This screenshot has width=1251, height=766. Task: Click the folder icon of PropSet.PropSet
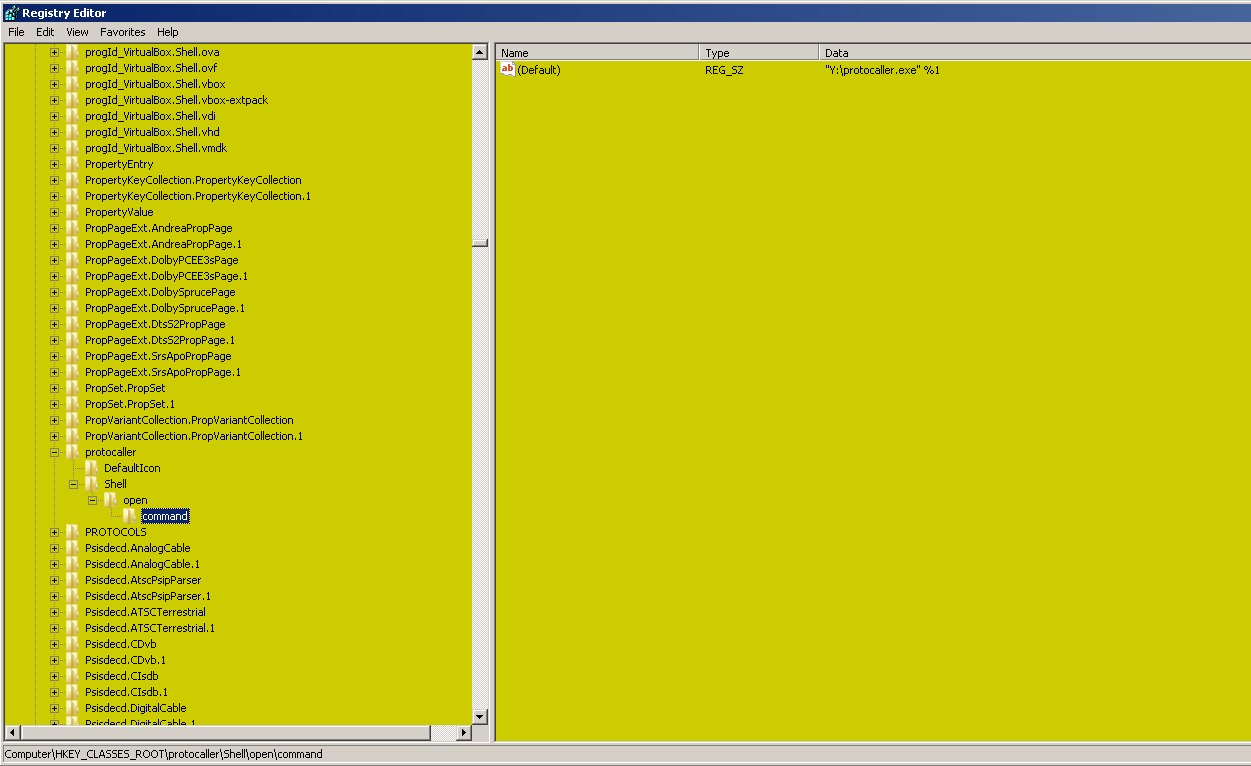(x=72, y=388)
